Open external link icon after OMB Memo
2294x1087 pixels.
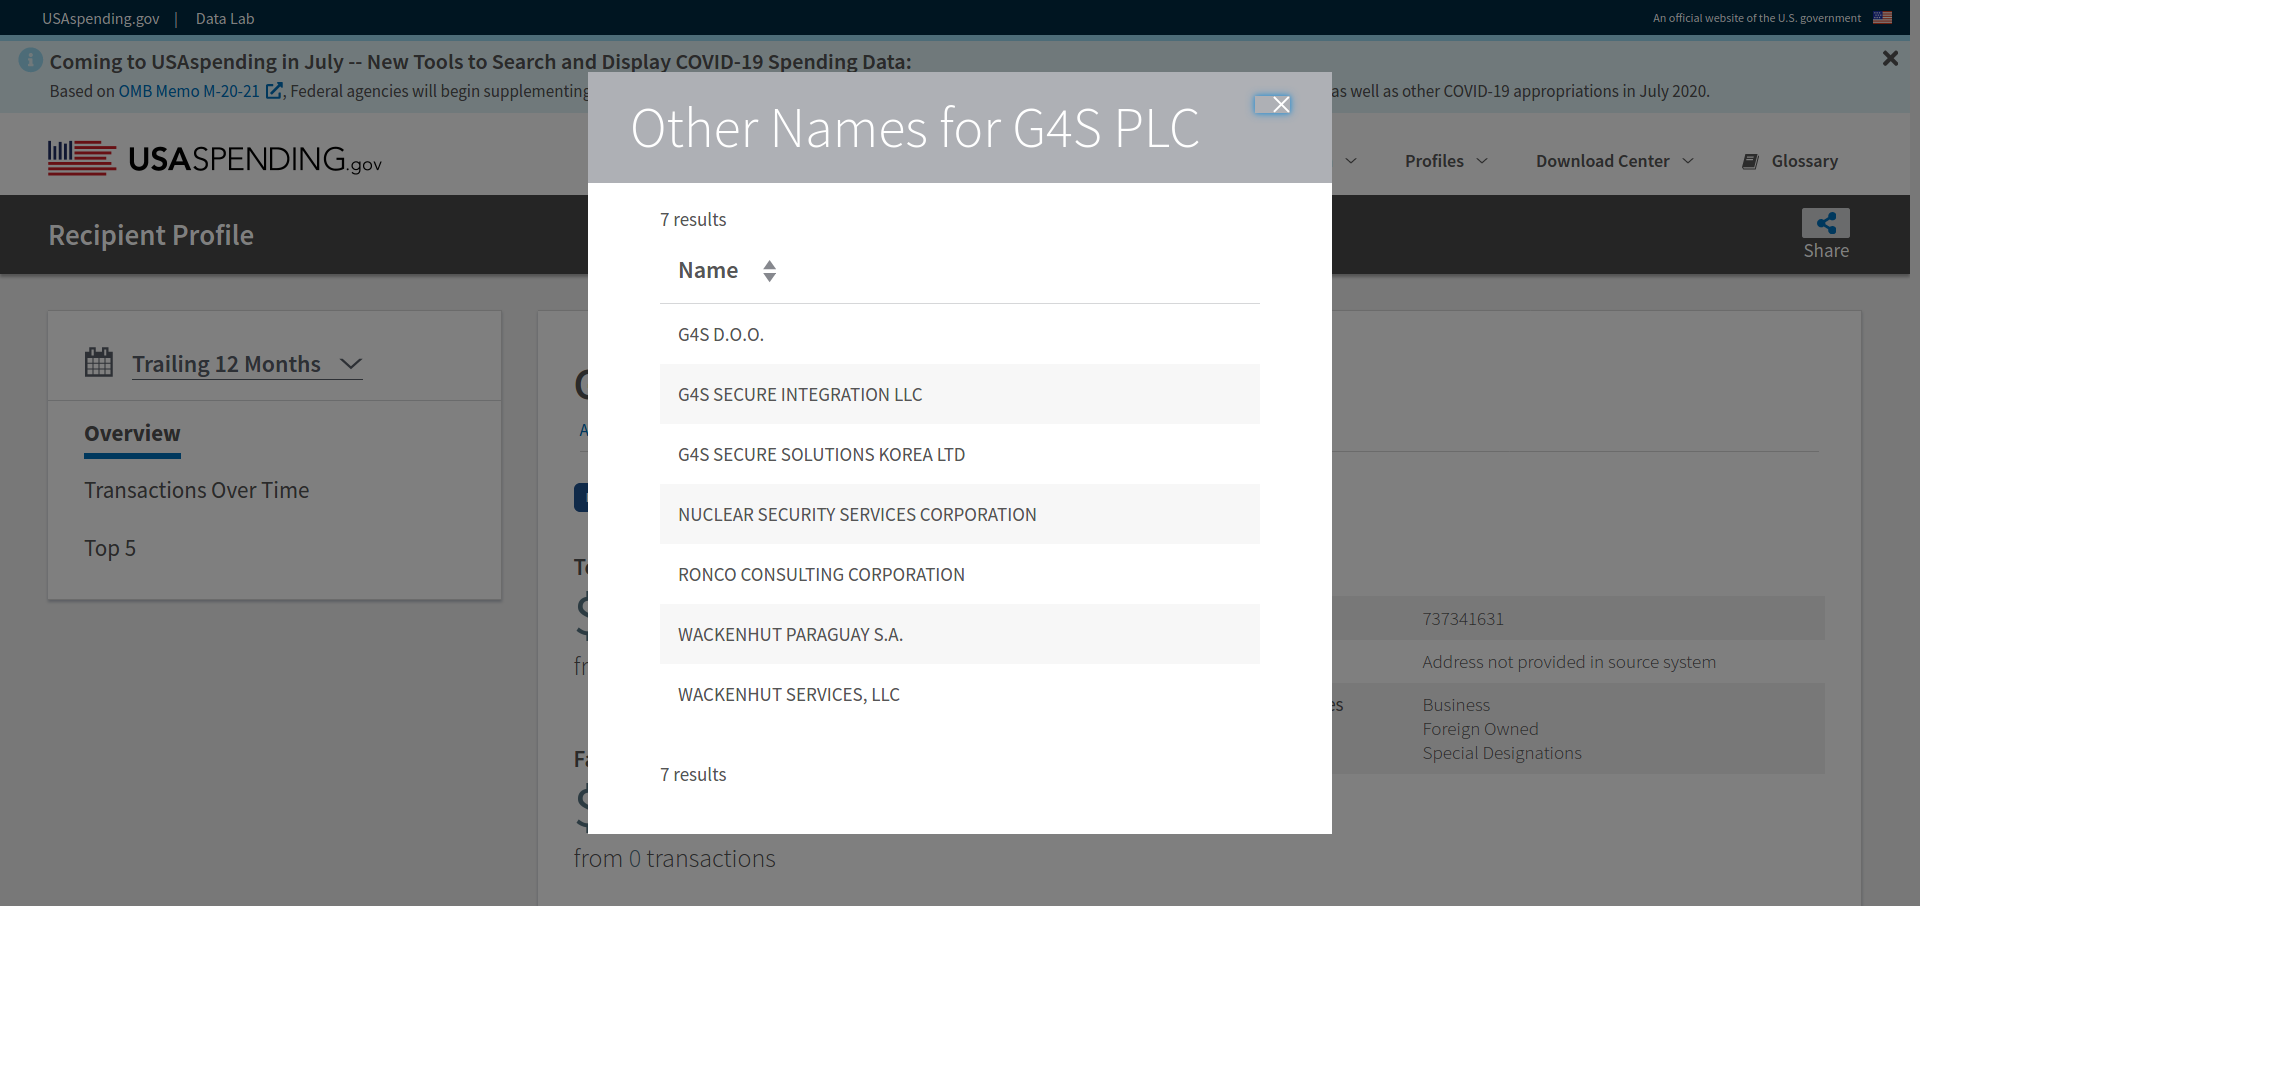coord(273,91)
